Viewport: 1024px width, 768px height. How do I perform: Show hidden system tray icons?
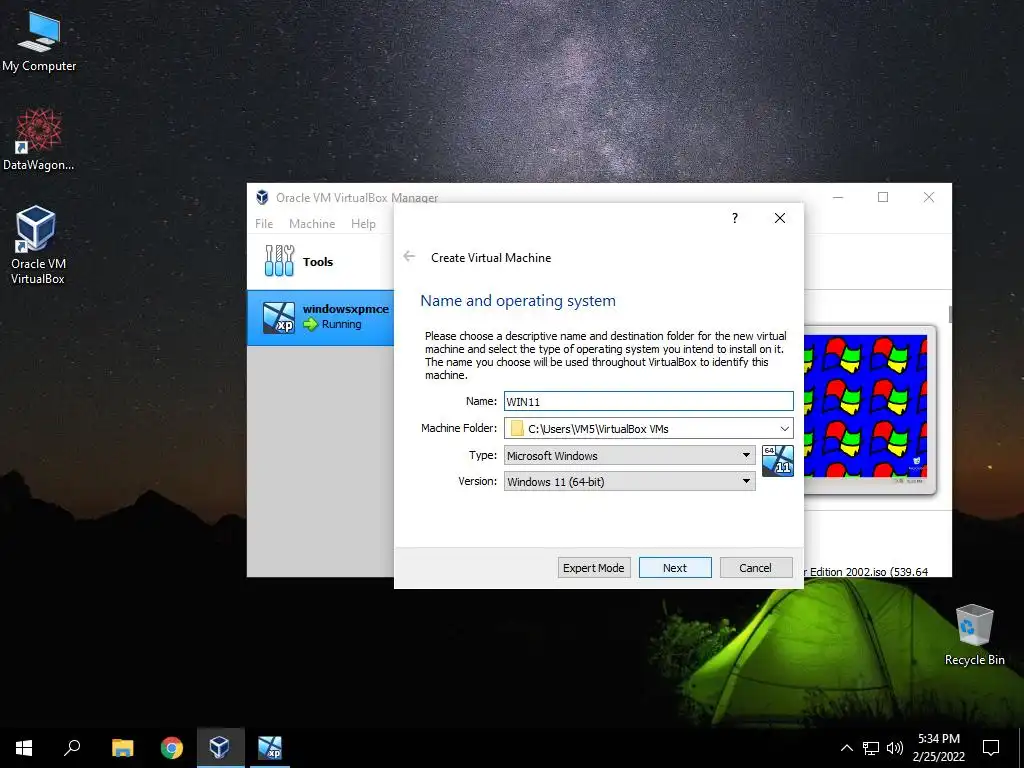pos(846,748)
